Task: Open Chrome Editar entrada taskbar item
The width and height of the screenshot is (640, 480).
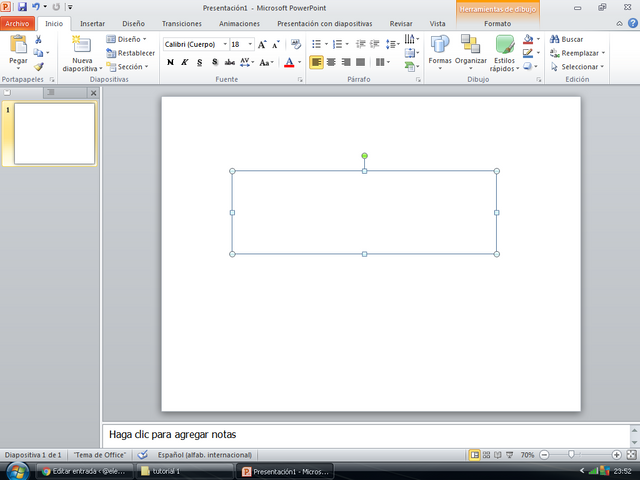Action: tap(84, 471)
